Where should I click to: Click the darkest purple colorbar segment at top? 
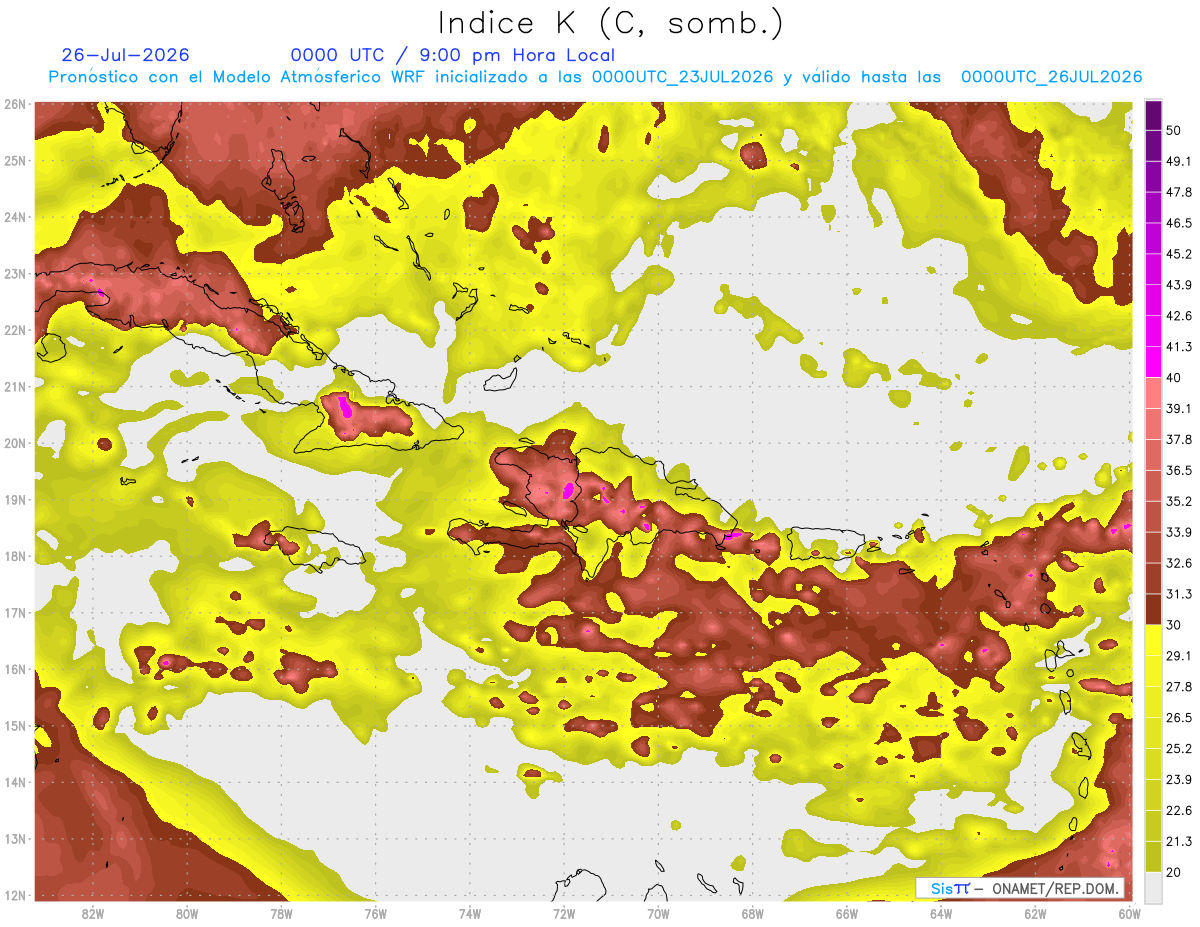pos(1153,116)
